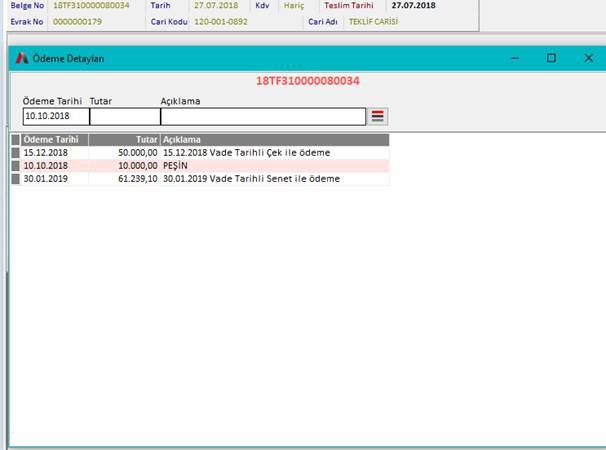Maximize the Ödeme Detayları window

point(551,58)
